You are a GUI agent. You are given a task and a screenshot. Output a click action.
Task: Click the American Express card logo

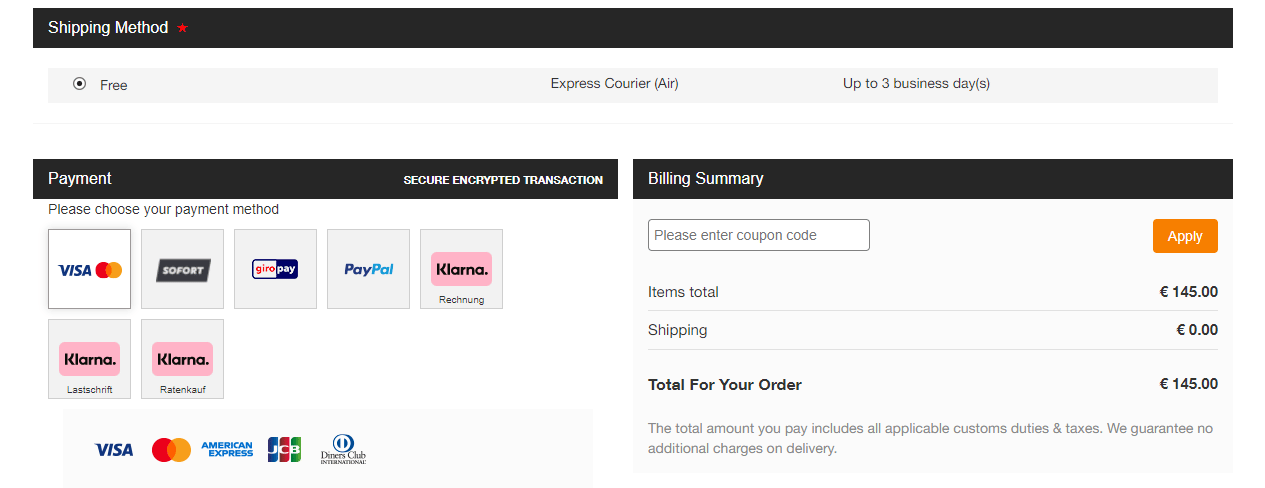coord(227,450)
